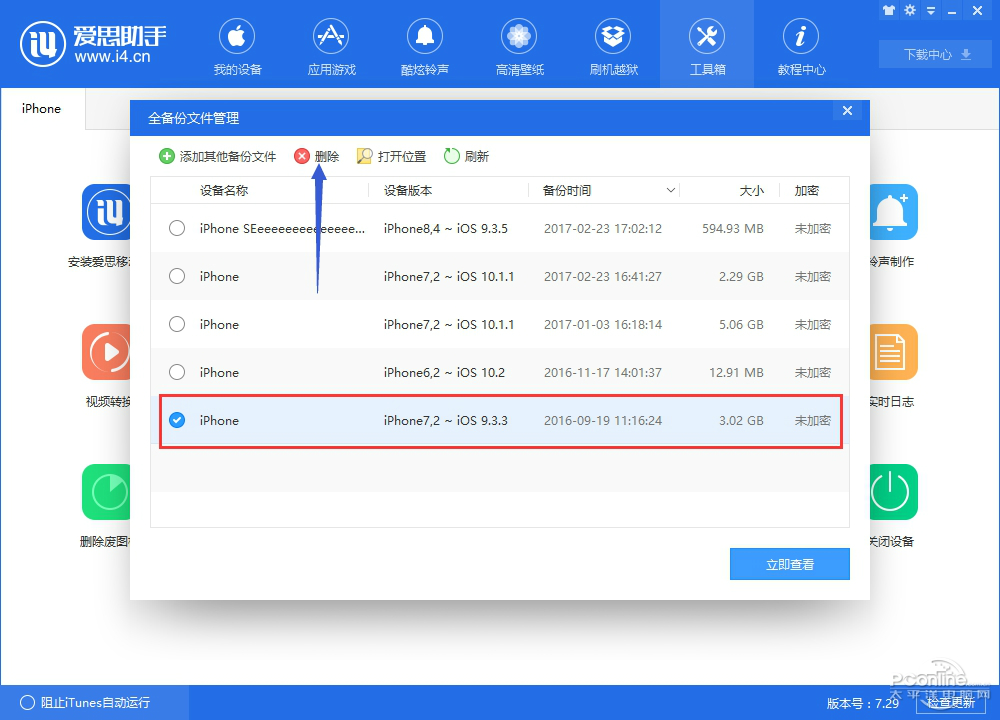
Task: Click the 删除 delete button
Action: [316, 156]
